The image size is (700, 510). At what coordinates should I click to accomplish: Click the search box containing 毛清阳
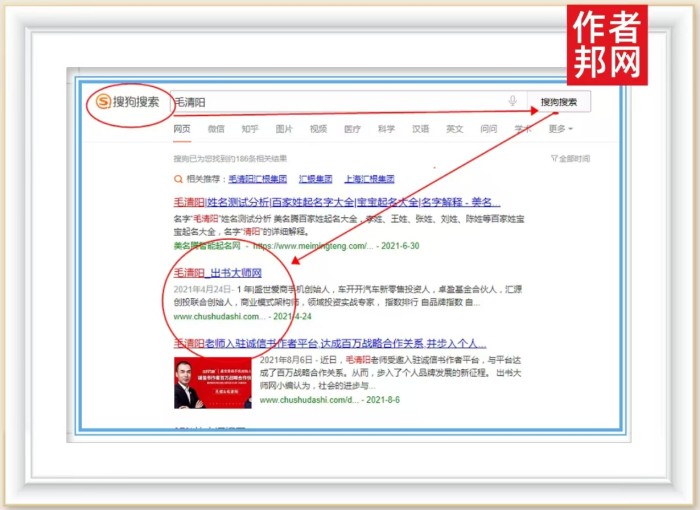tap(330, 102)
